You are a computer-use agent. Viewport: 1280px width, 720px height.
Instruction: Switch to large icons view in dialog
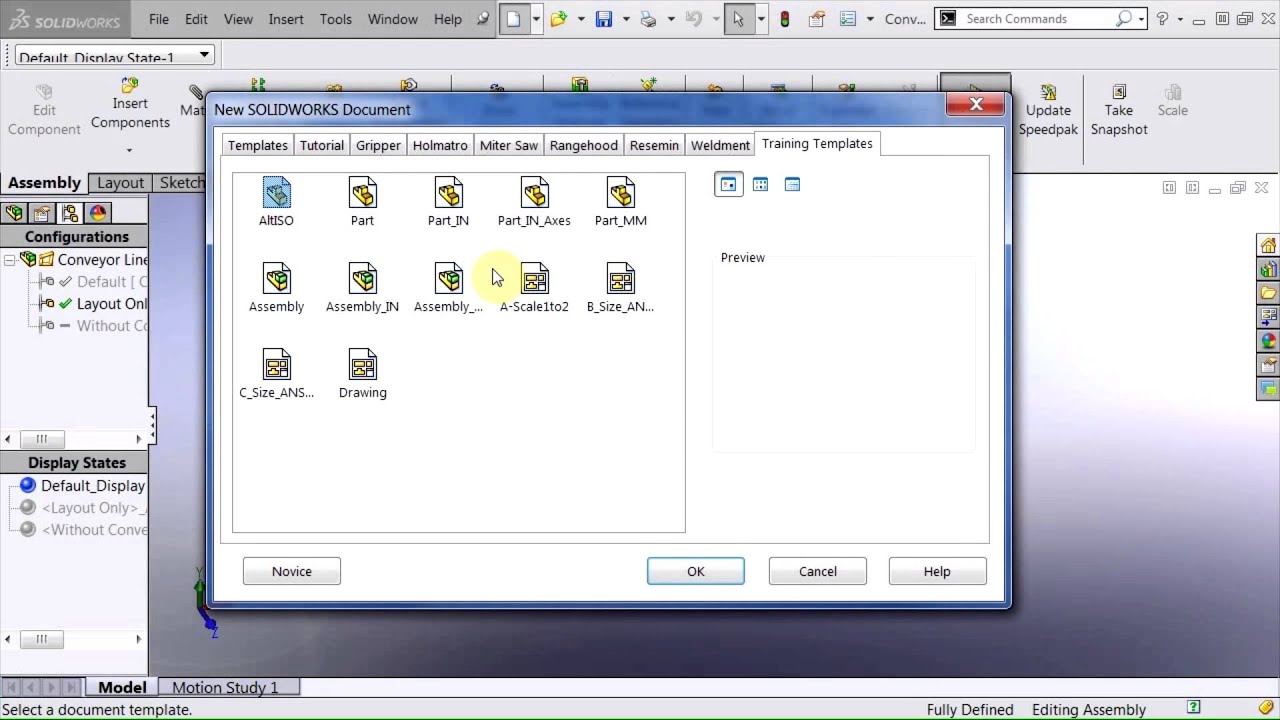pyautogui.click(x=728, y=184)
